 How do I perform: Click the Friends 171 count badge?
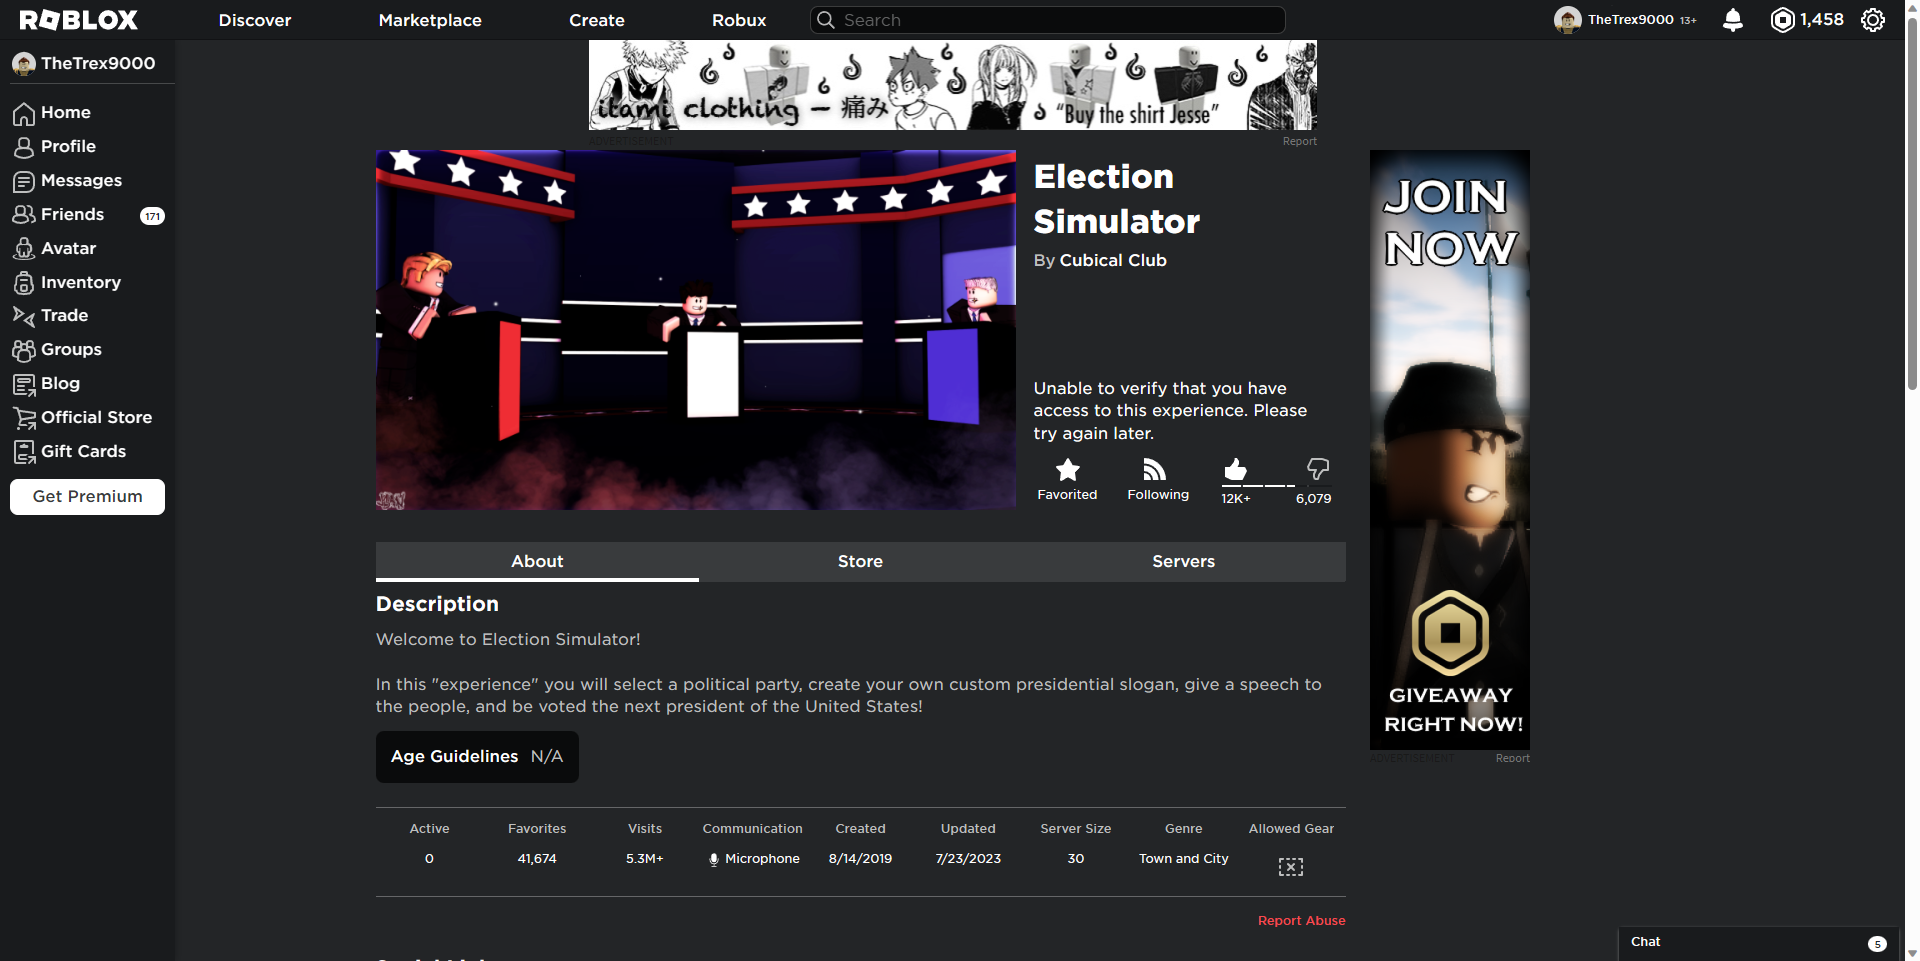coord(152,216)
